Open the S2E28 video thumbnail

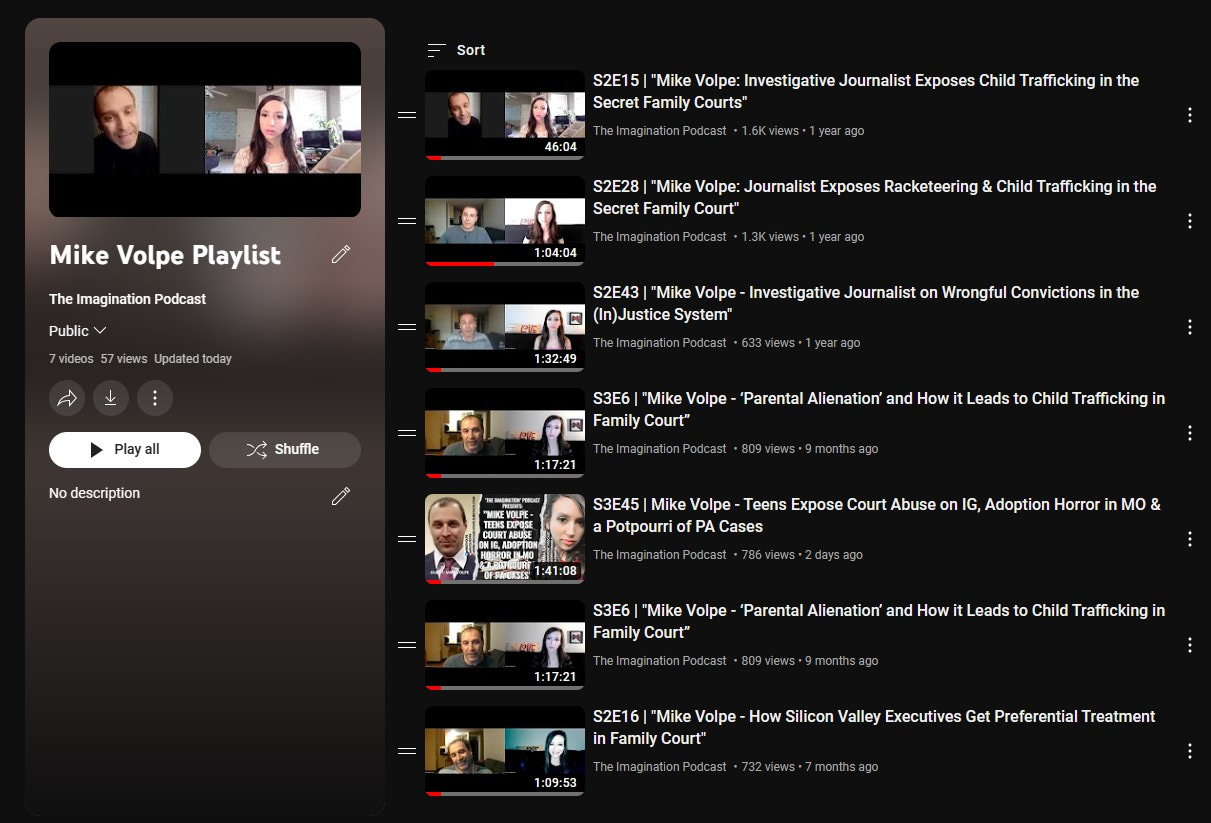(x=505, y=221)
